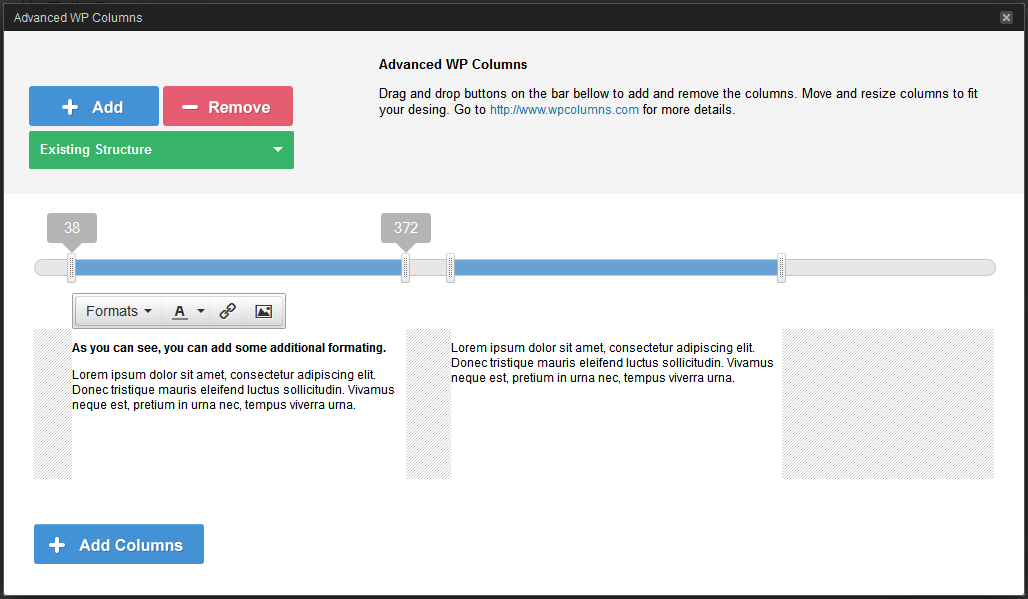Click the bold 'As you can see' heading text

[x=228, y=348]
